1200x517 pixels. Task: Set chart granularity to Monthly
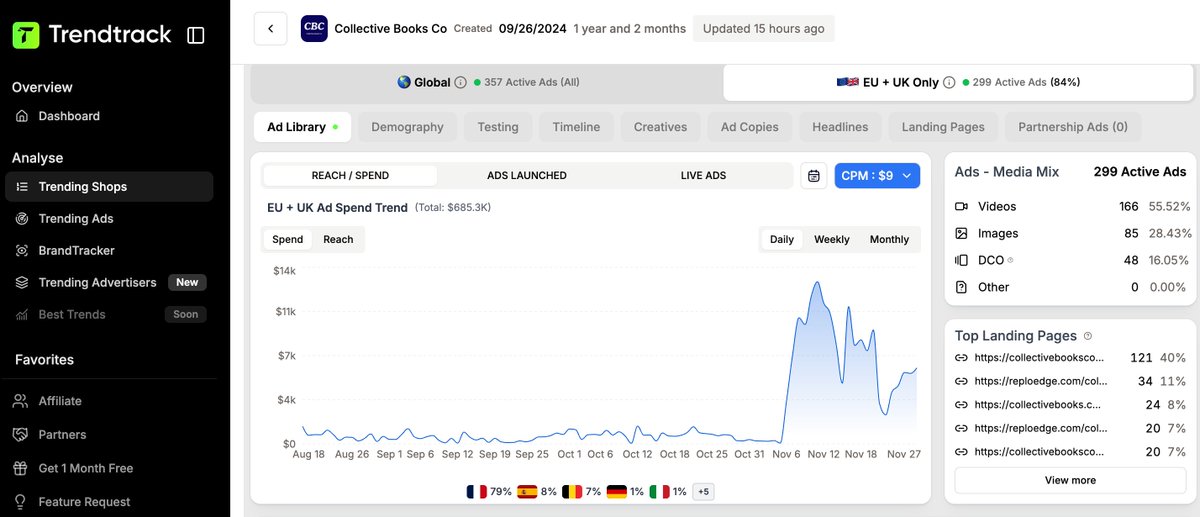click(889, 240)
